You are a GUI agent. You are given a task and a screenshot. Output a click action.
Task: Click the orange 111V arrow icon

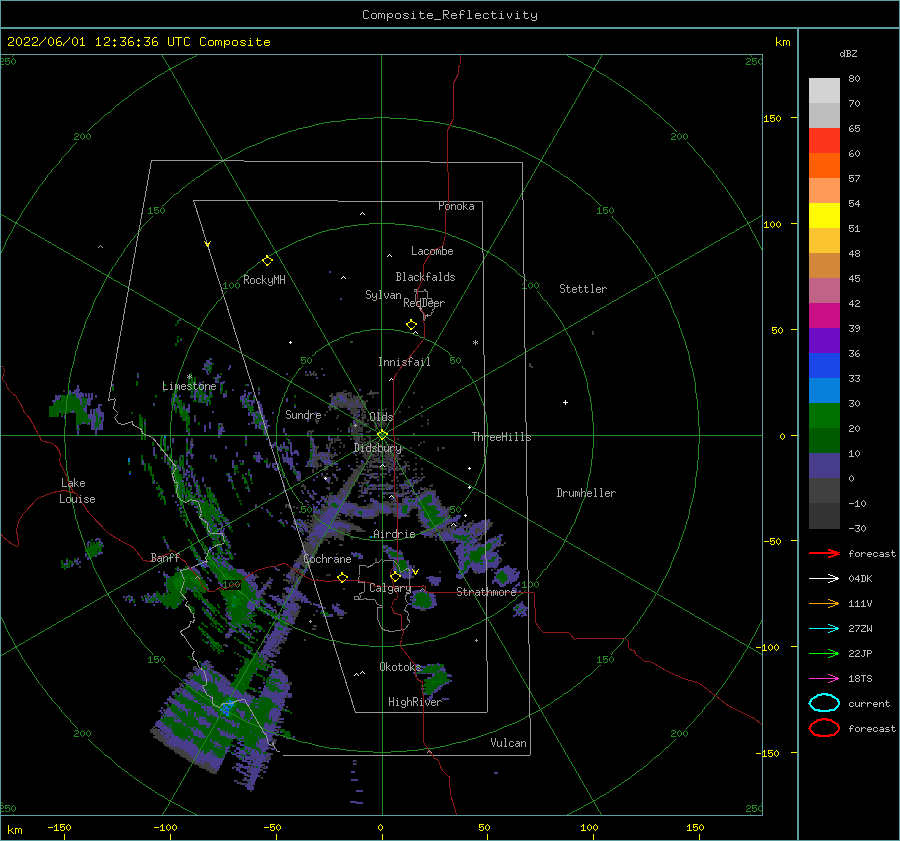click(824, 603)
